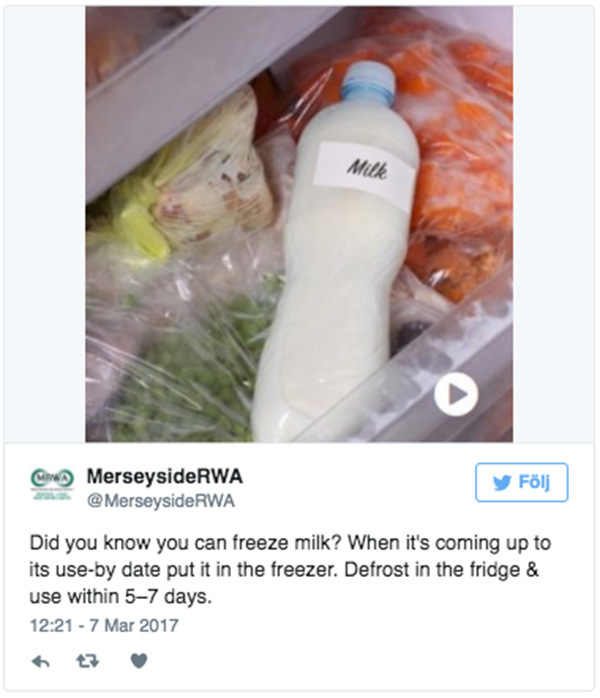Visit the @MerseysideRWA handle link
Image resolution: width=600 pixels, height=698 pixels.
click(x=161, y=501)
